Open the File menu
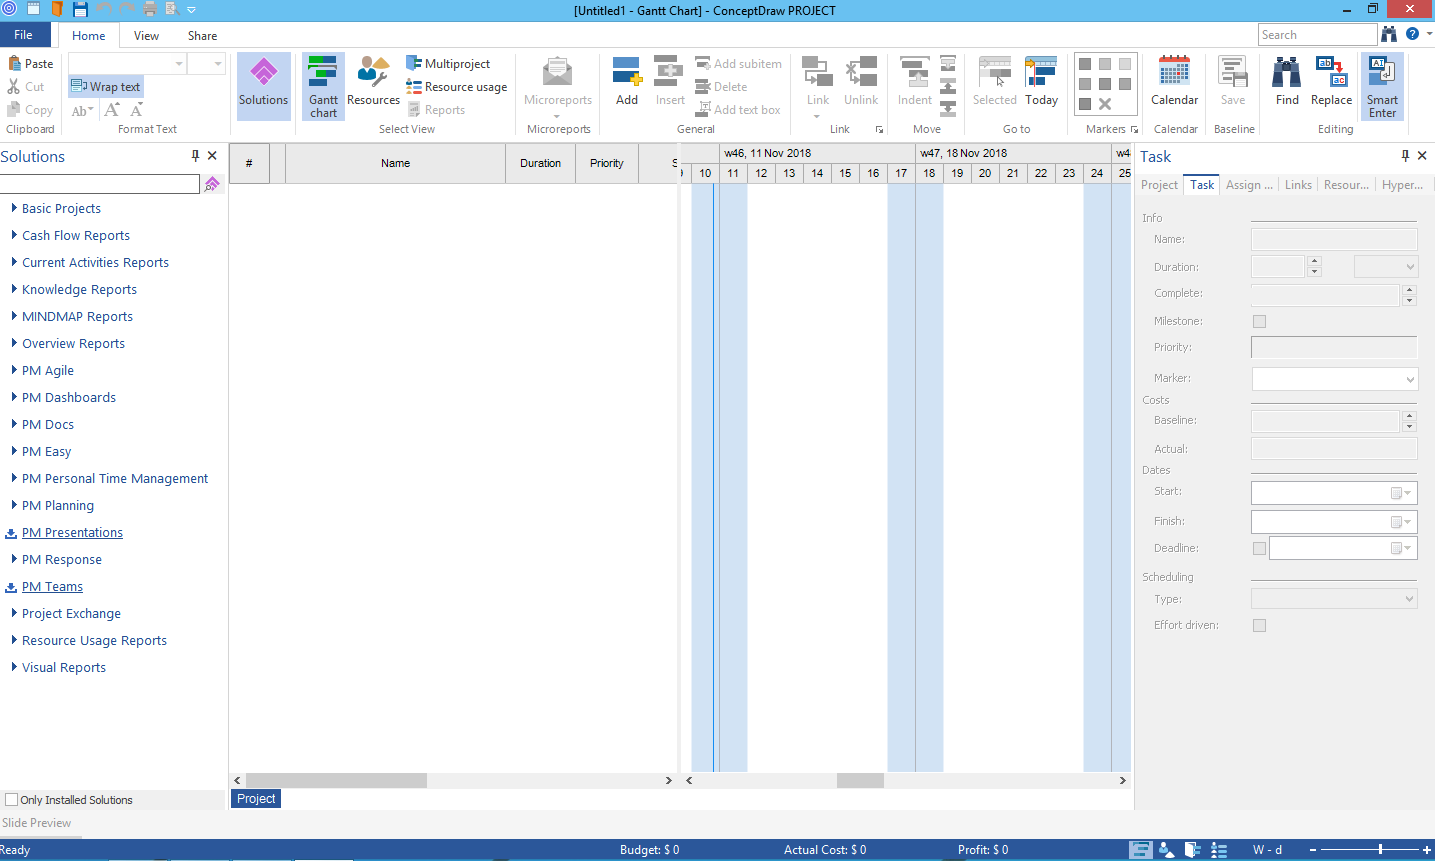Viewport: 1435px width, 861px height. point(24,35)
